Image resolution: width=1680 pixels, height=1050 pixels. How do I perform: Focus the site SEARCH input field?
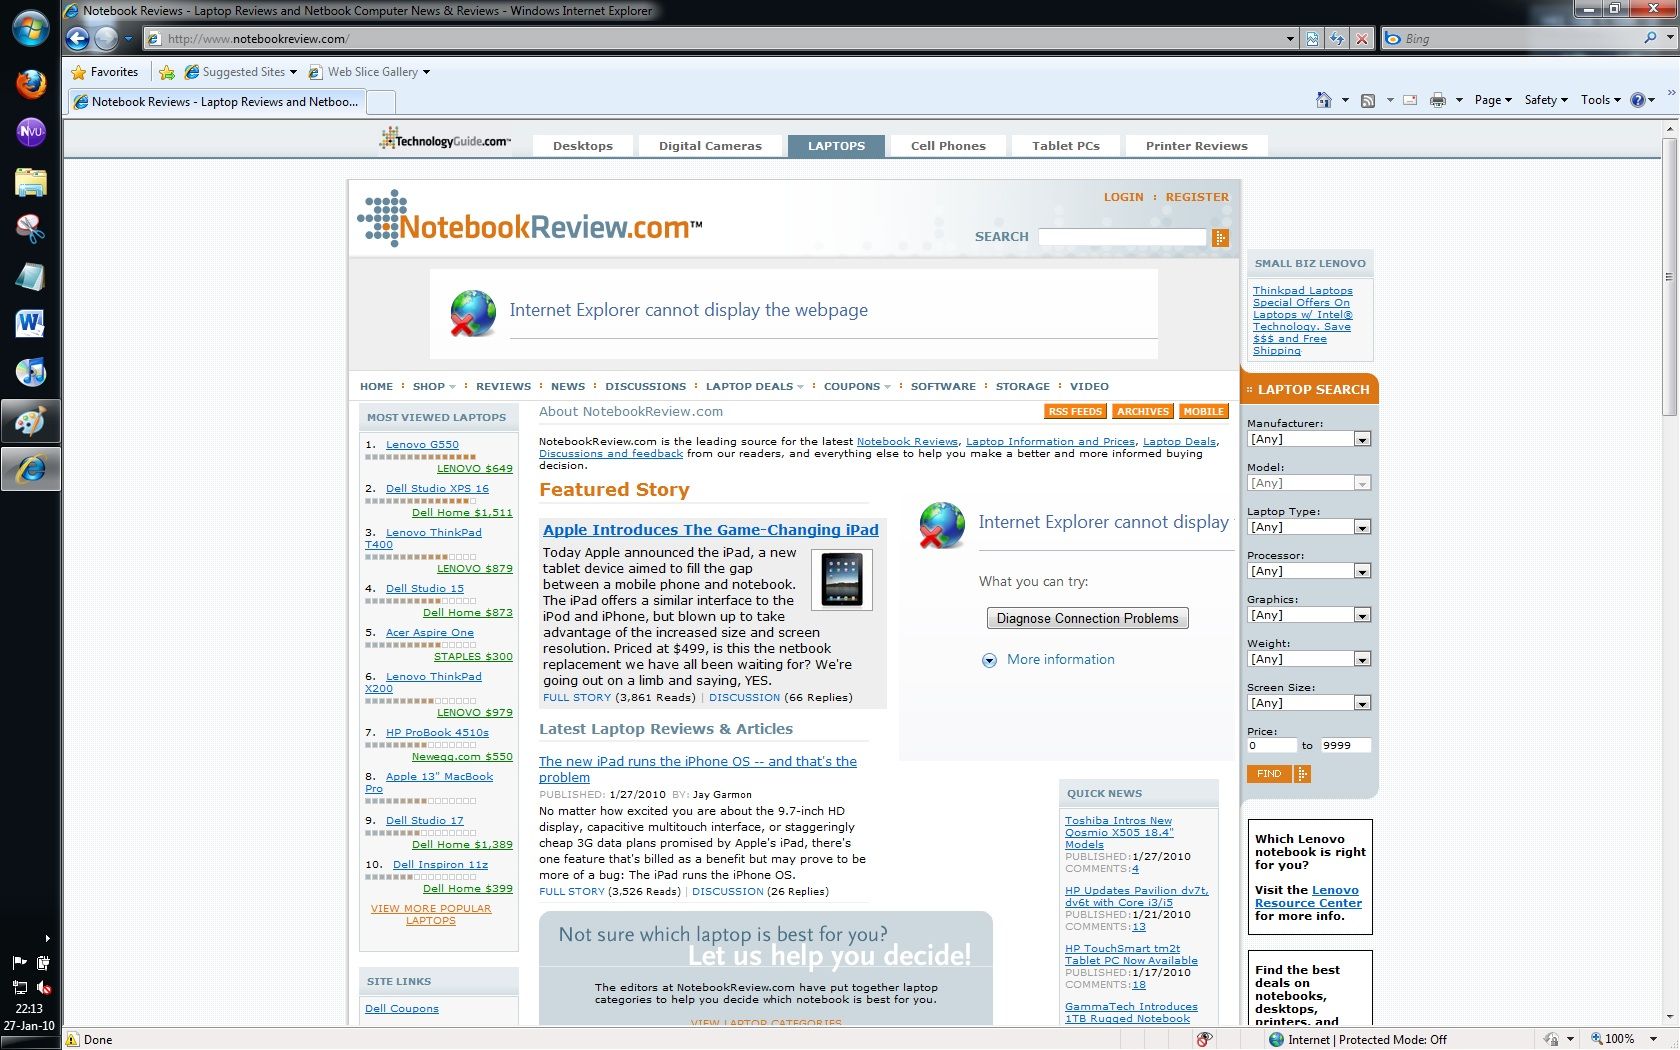[1122, 237]
